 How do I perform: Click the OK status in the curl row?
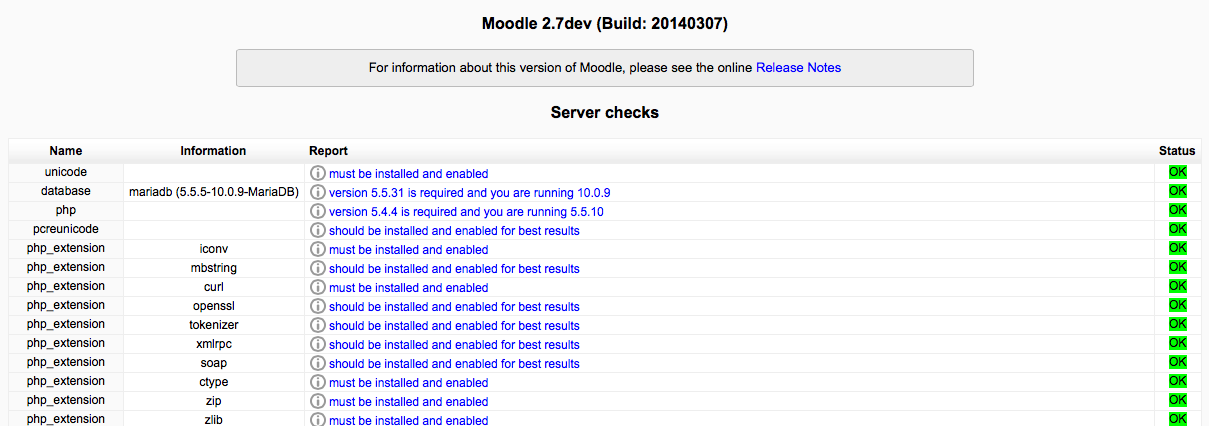[1177, 287]
